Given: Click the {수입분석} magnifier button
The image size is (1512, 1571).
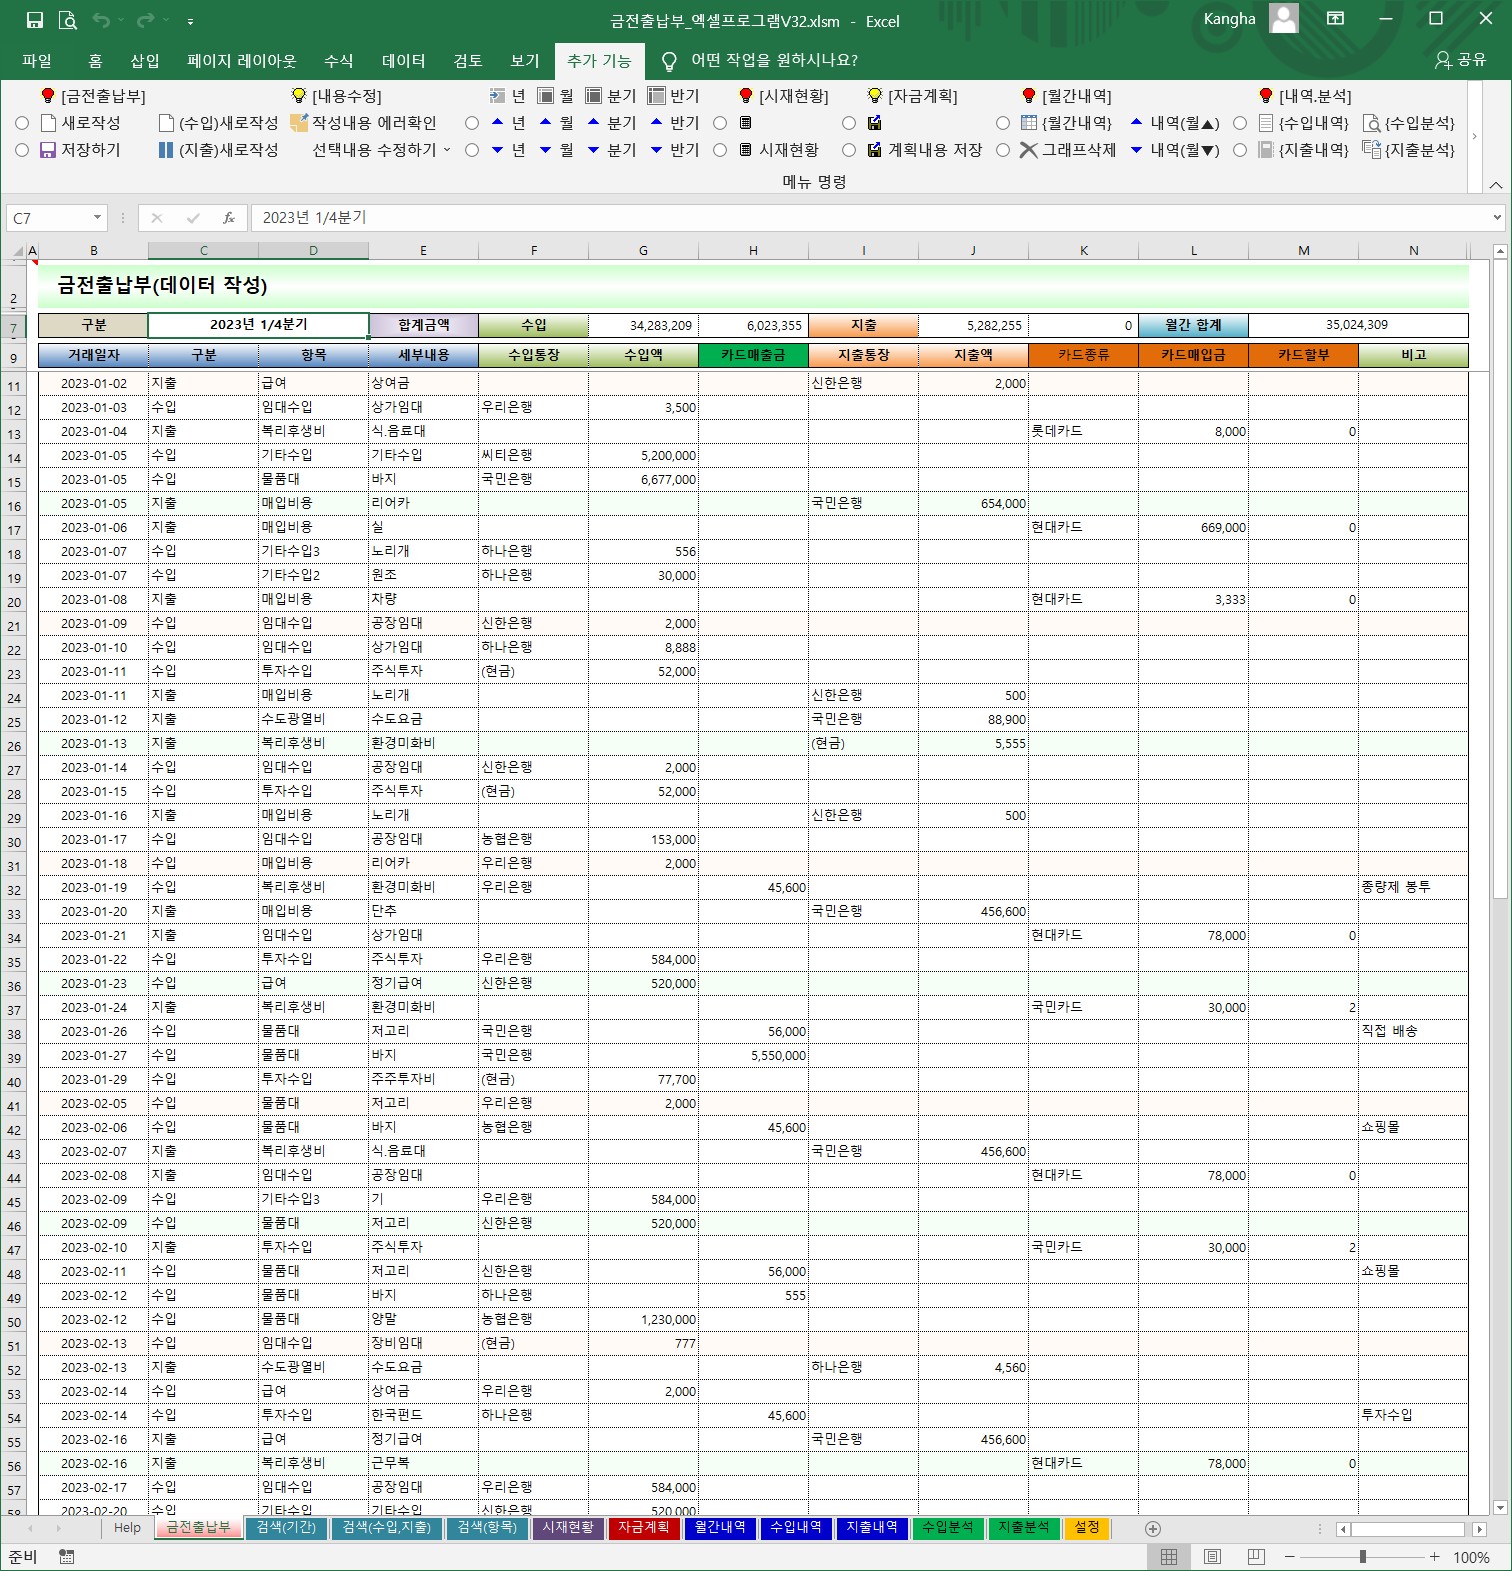Looking at the screenshot, I should [x=1410, y=123].
